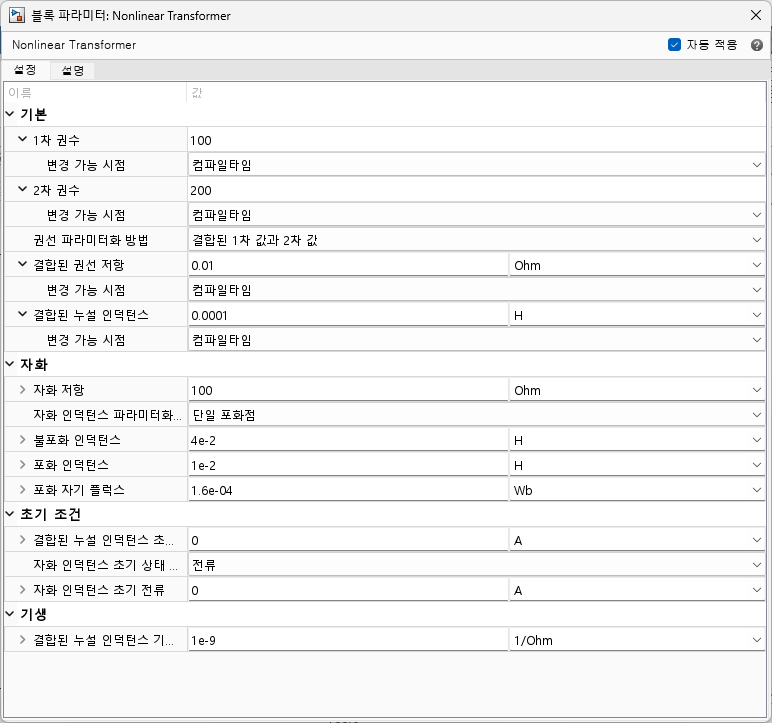Open the Ohm unit dropdown for 자화 저항

point(637,391)
